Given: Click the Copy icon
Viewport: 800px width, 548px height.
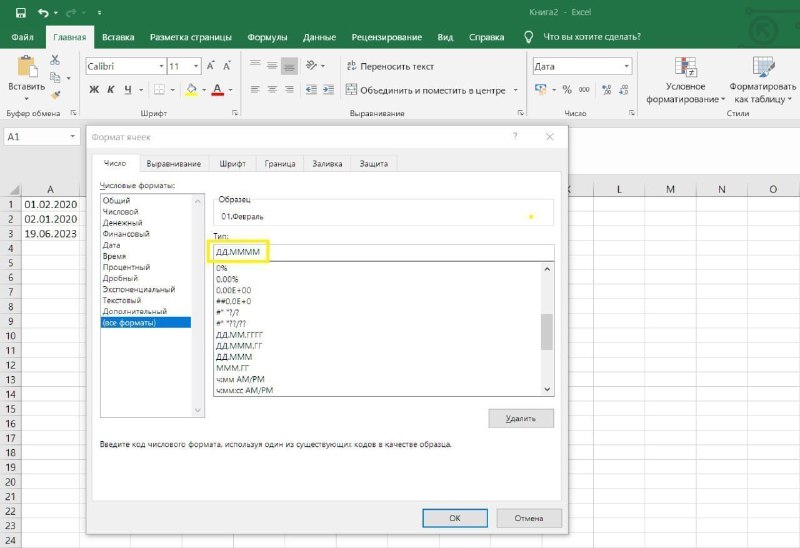Looking at the screenshot, I should [x=55, y=78].
